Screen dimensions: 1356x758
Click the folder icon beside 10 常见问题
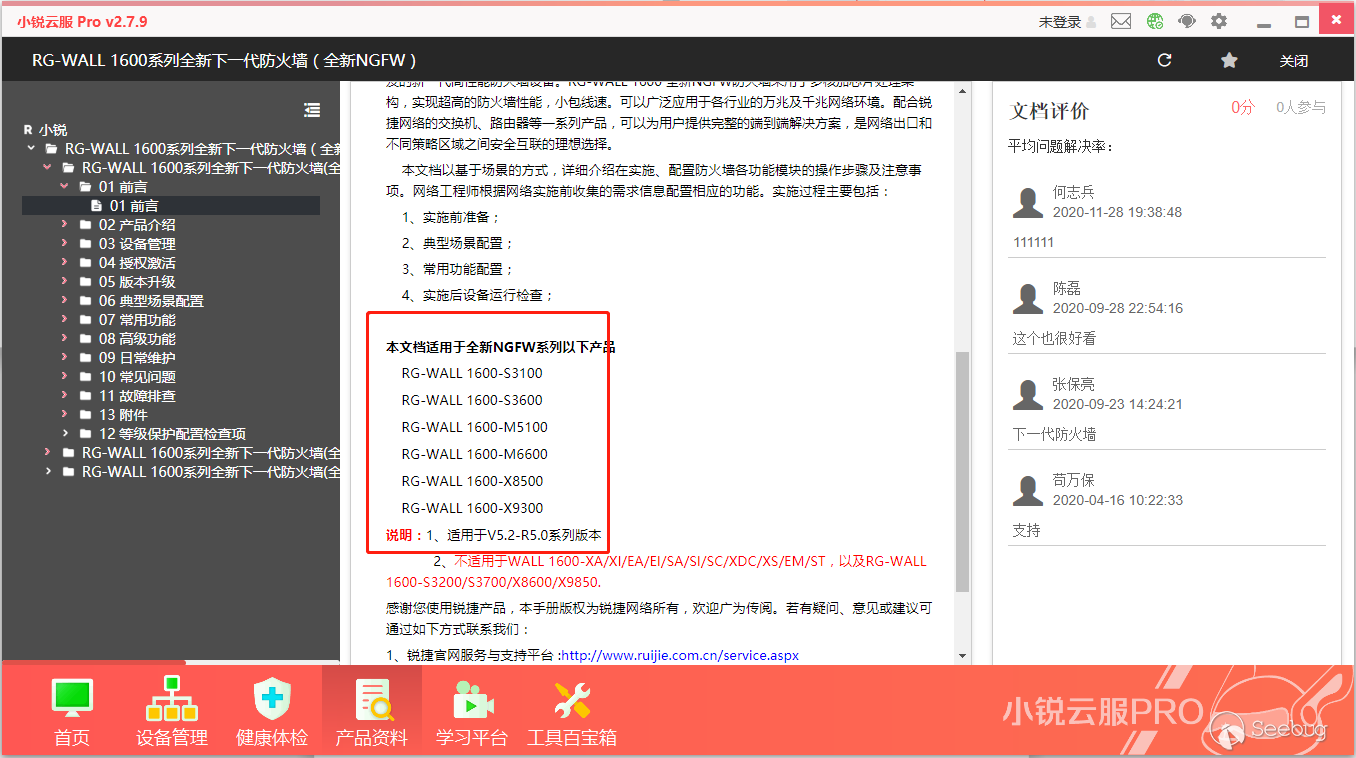point(85,377)
